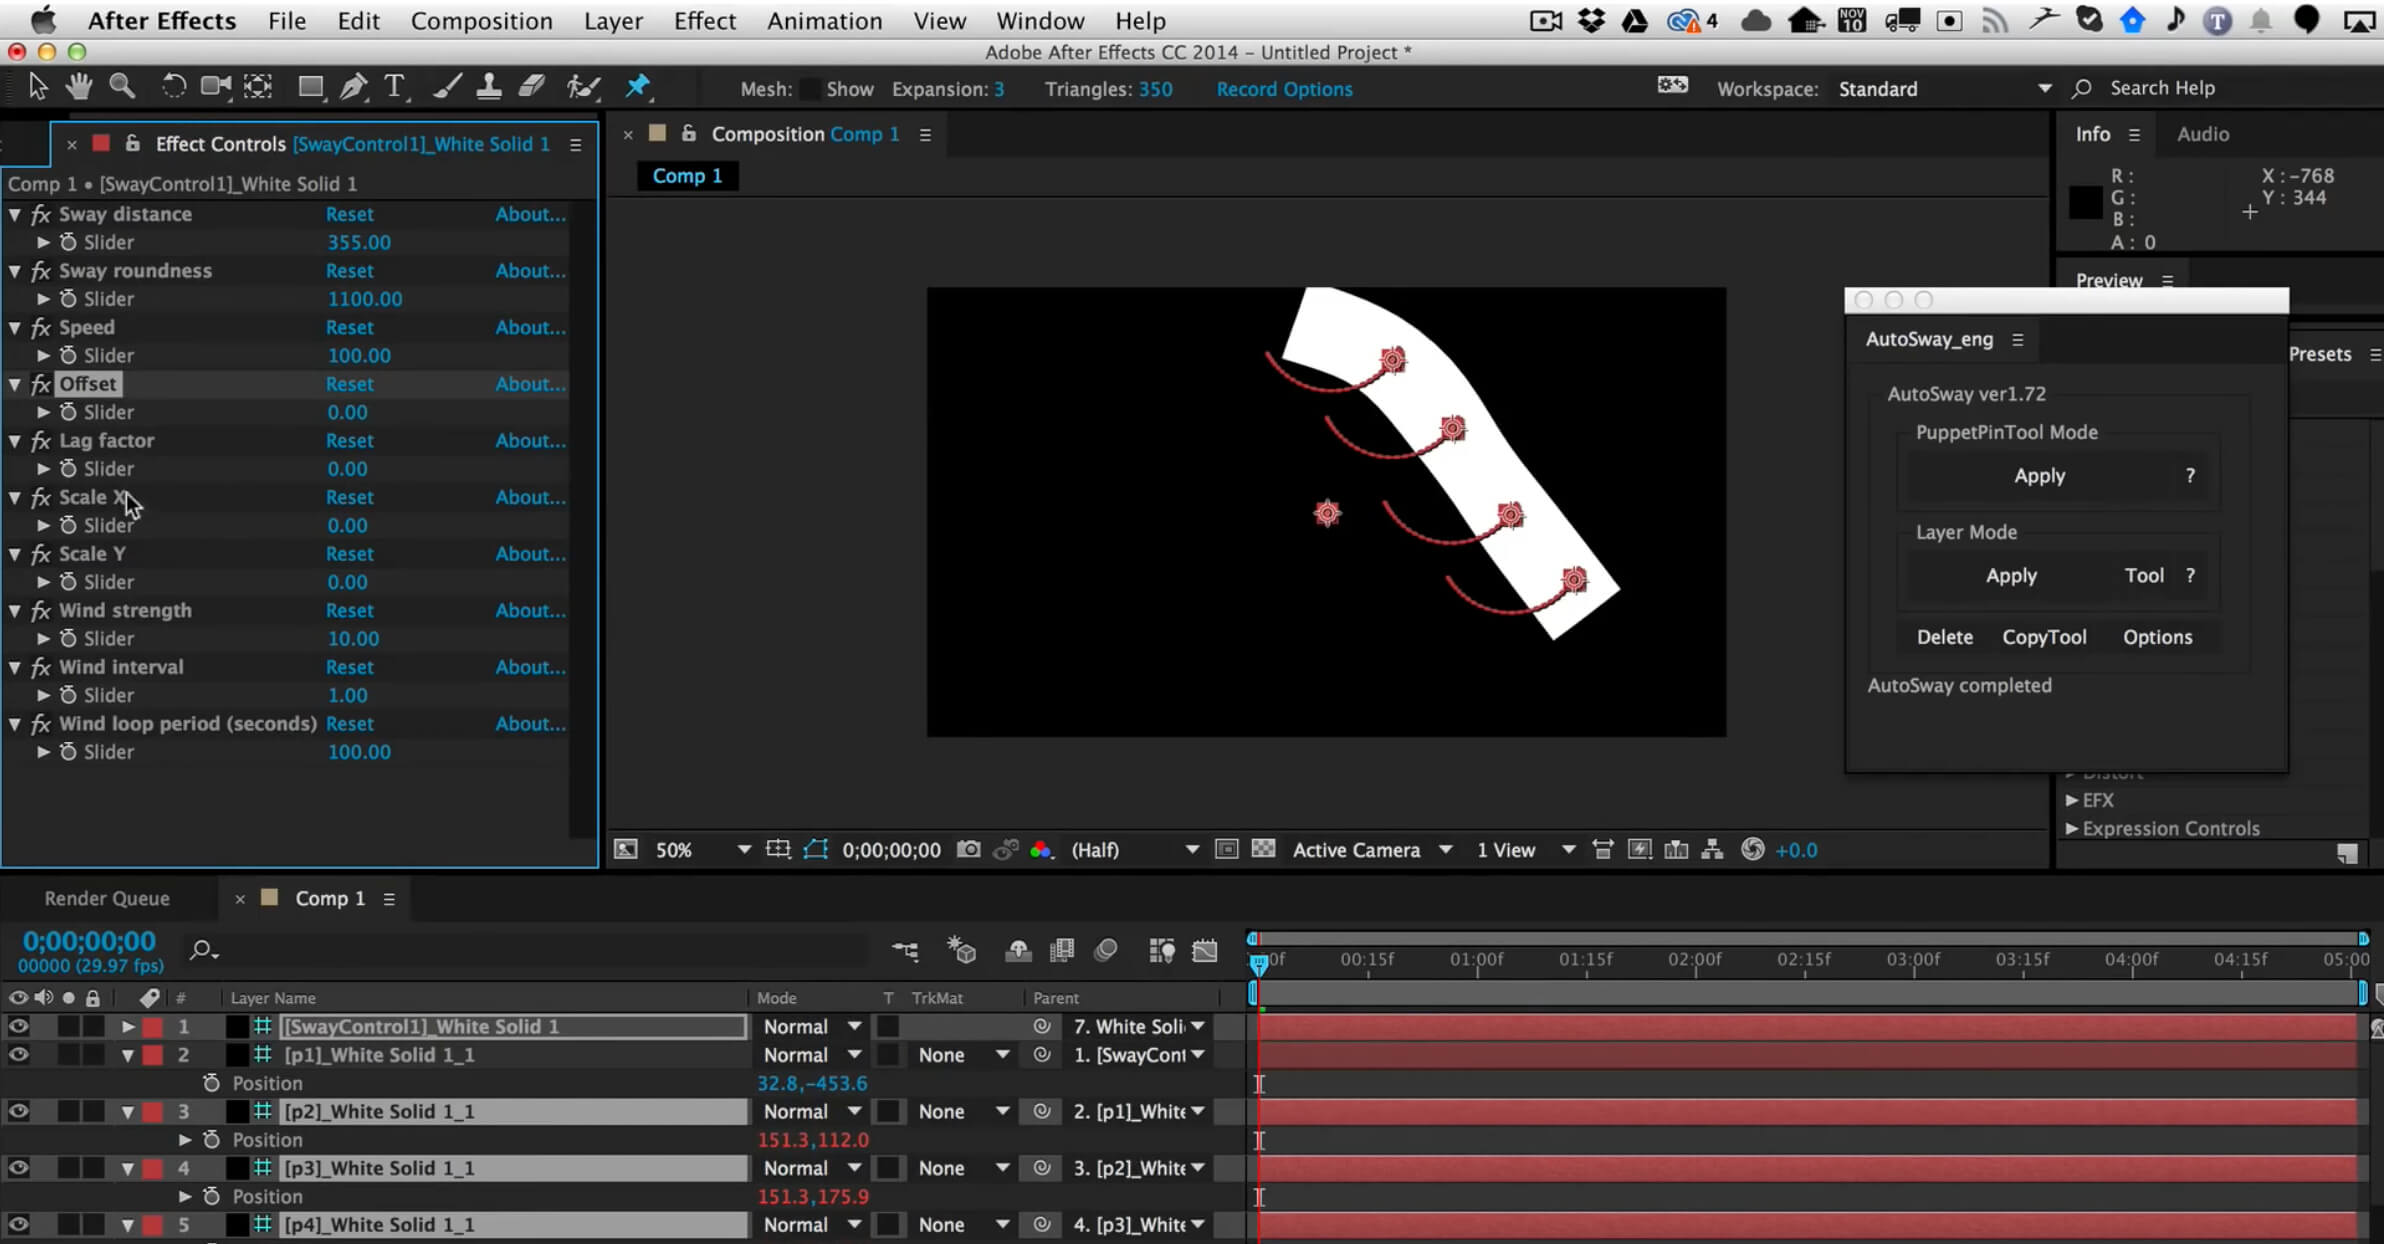Collapse the Sway distance effect group
The image size is (2386, 1244).
point(15,214)
